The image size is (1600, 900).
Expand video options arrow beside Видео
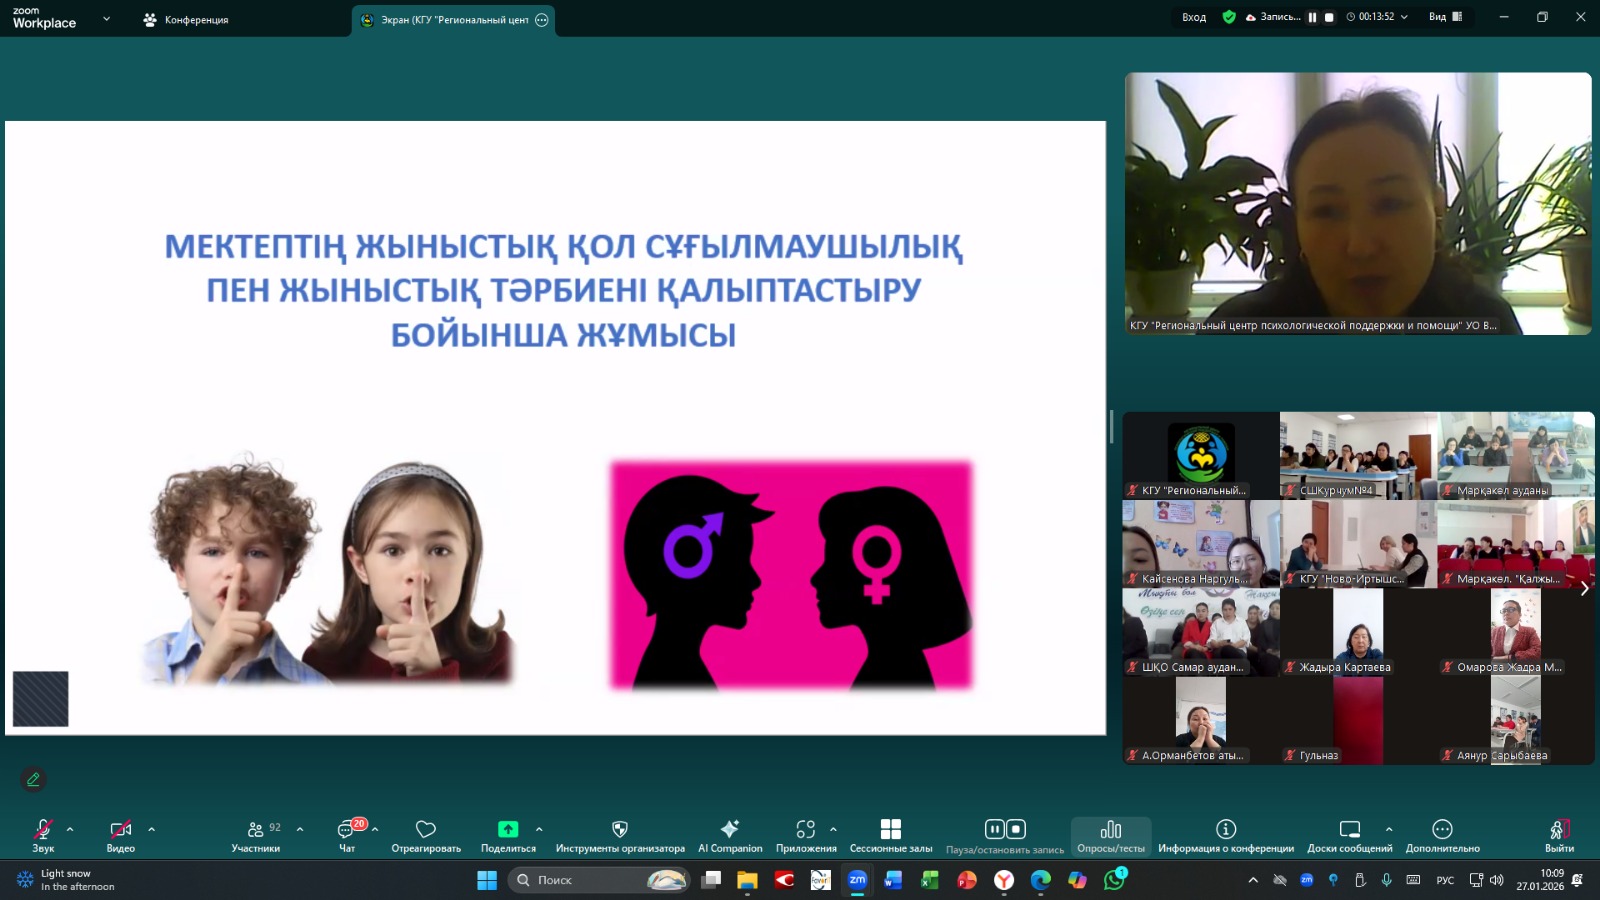(152, 829)
